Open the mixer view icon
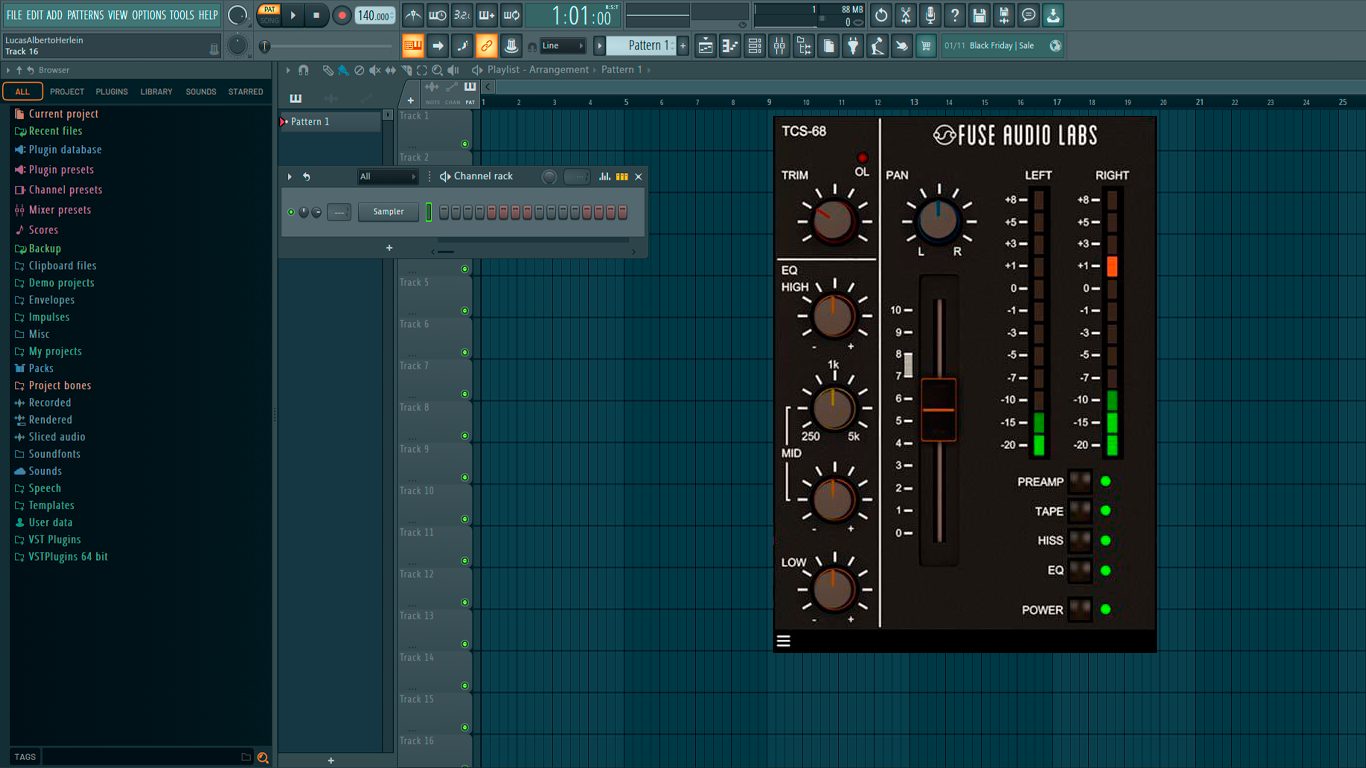This screenshot has width=1366, height=768. click(779, 45)
